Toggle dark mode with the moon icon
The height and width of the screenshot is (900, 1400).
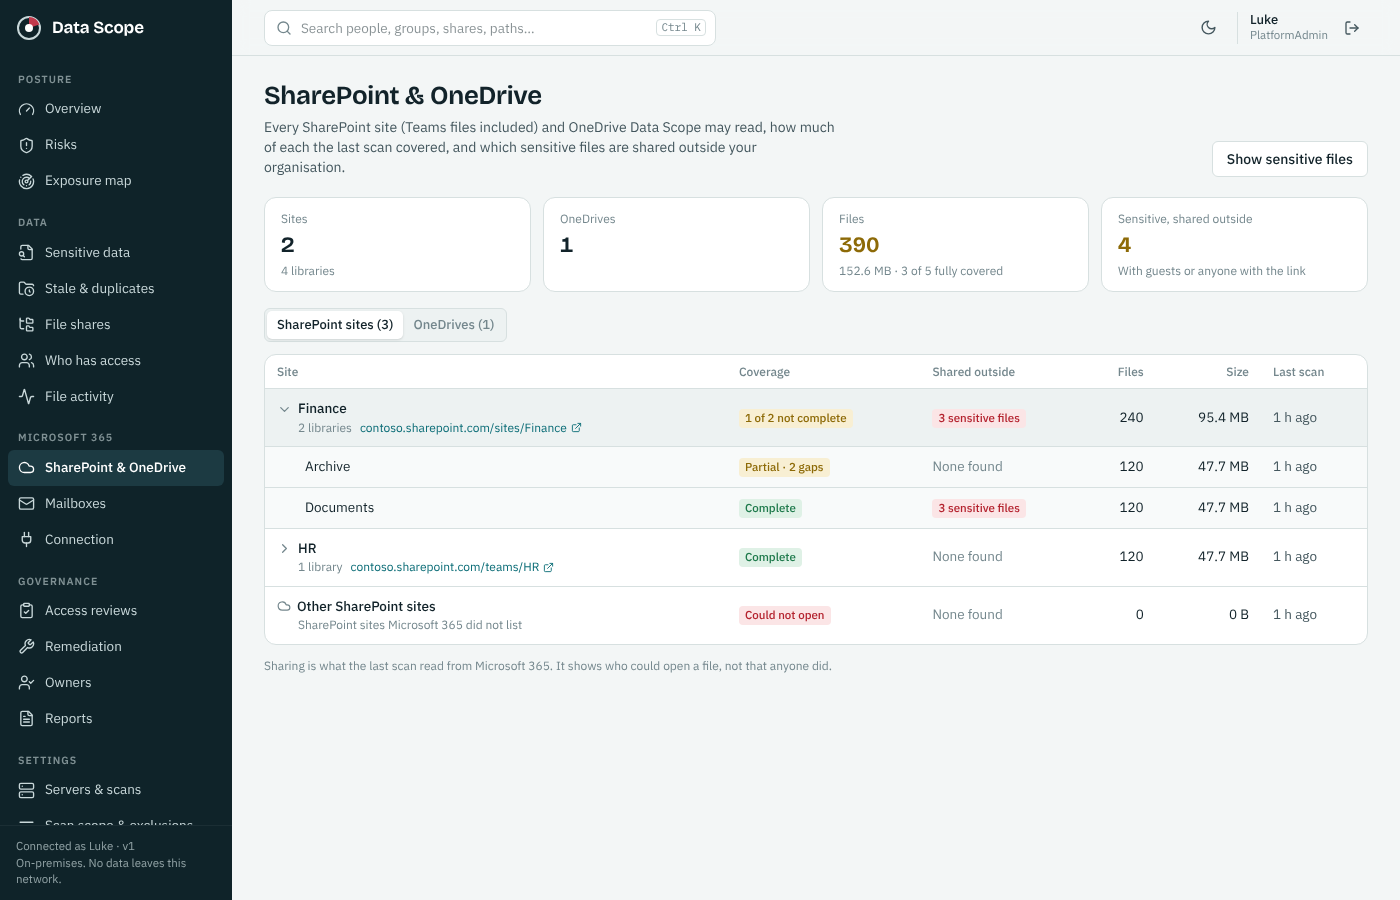tap(1209, 28)
